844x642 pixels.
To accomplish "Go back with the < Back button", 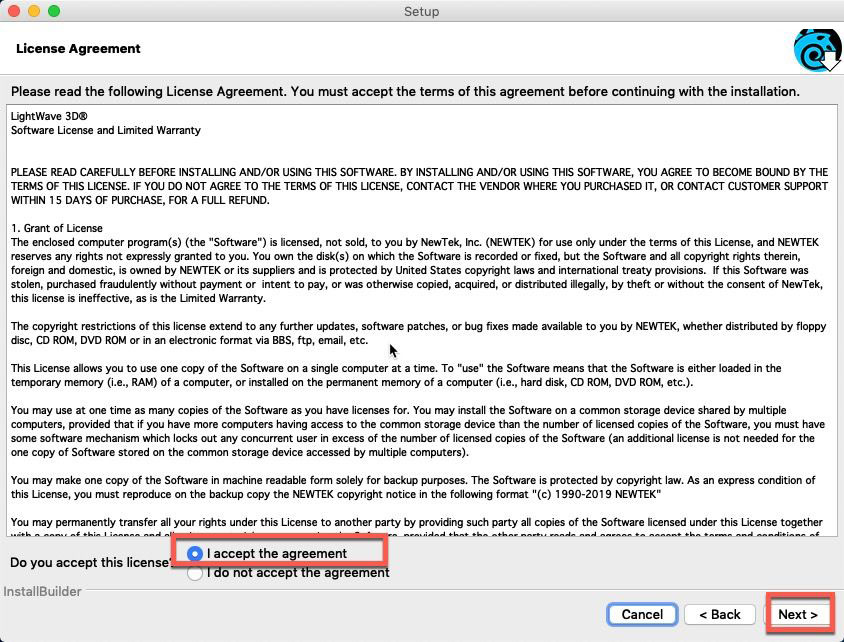I will (x=720, y=615).
